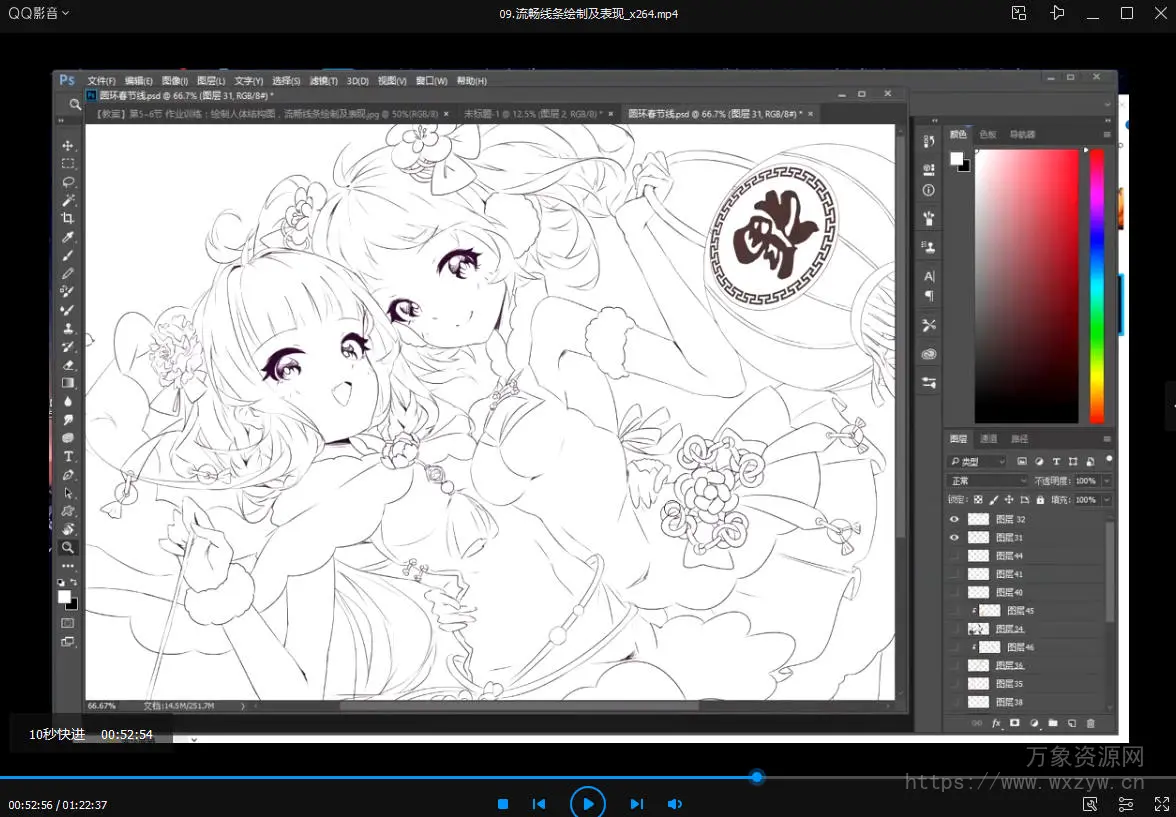
Task: Show layer 图层 44 via visibility box
Action: [954, 556]
